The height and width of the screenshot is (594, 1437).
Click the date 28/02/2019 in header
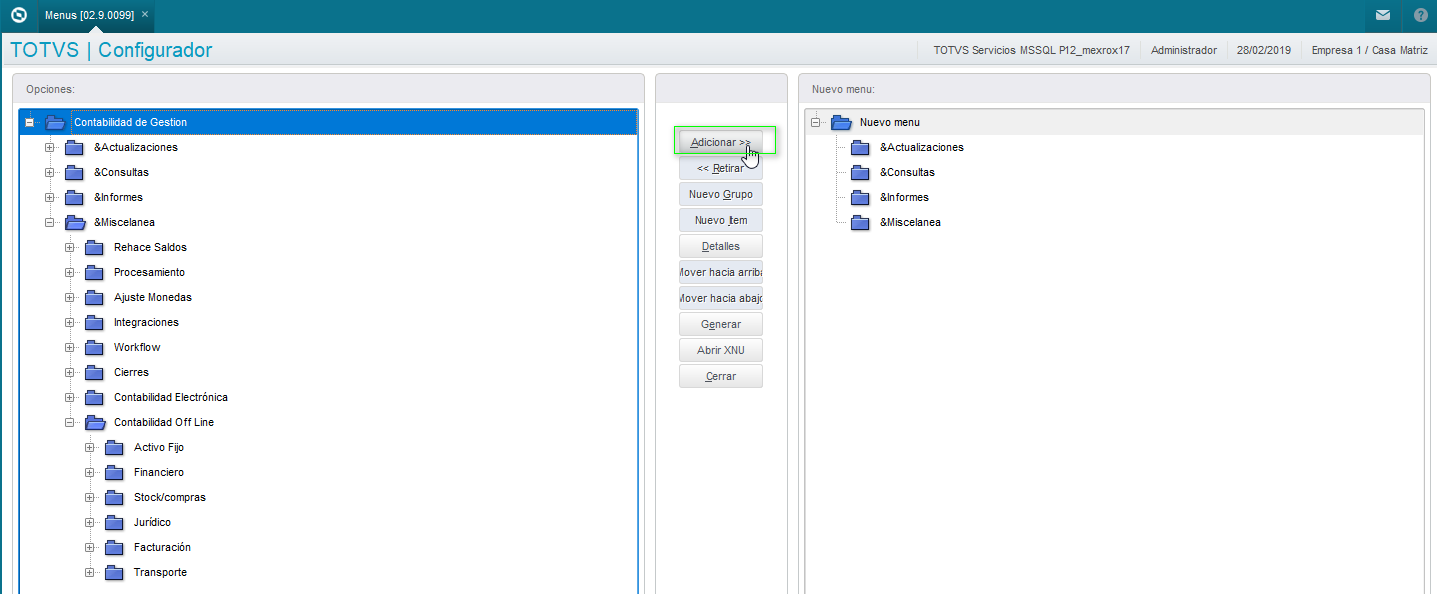point(1264,50)
